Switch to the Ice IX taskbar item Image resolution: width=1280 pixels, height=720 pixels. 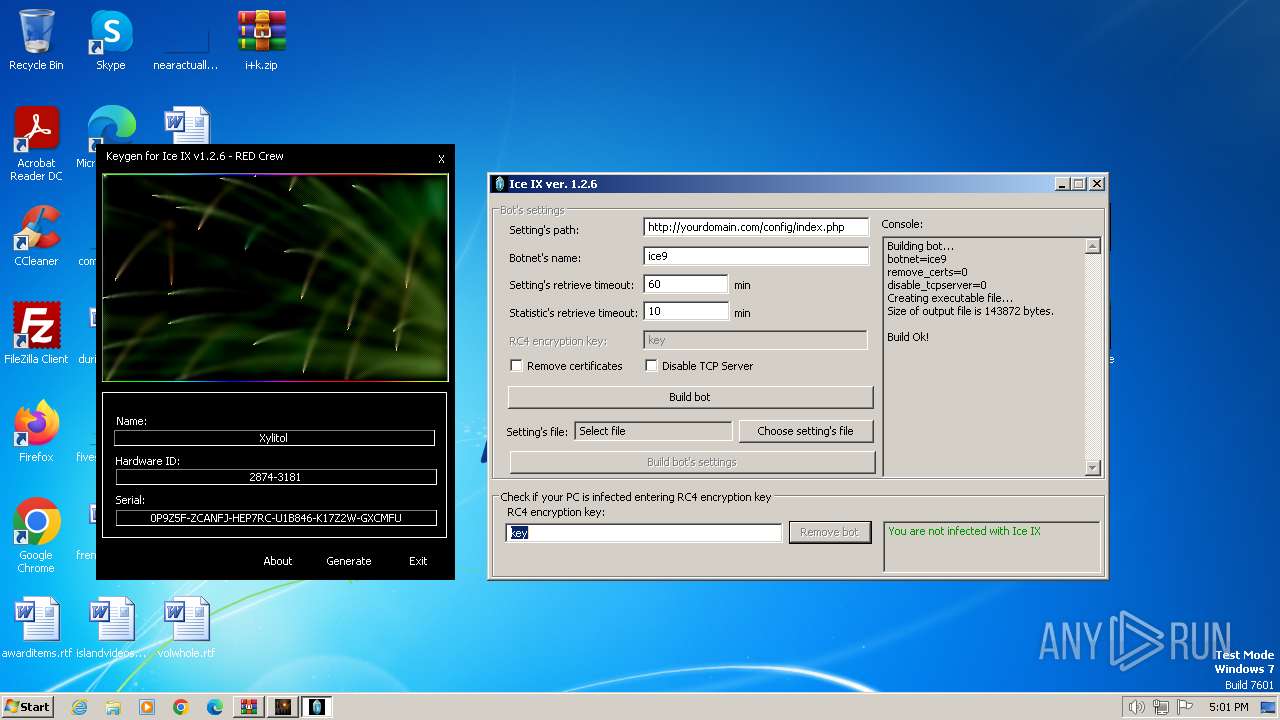[x=317, y=707]
